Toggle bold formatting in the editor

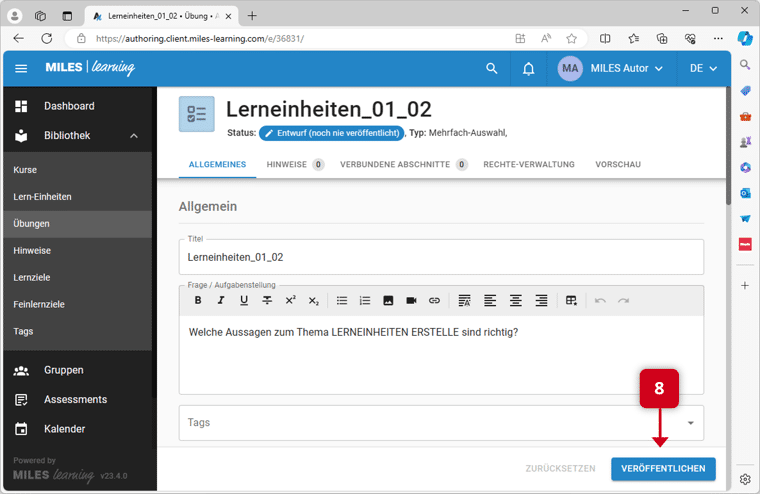tap(198, 300)
